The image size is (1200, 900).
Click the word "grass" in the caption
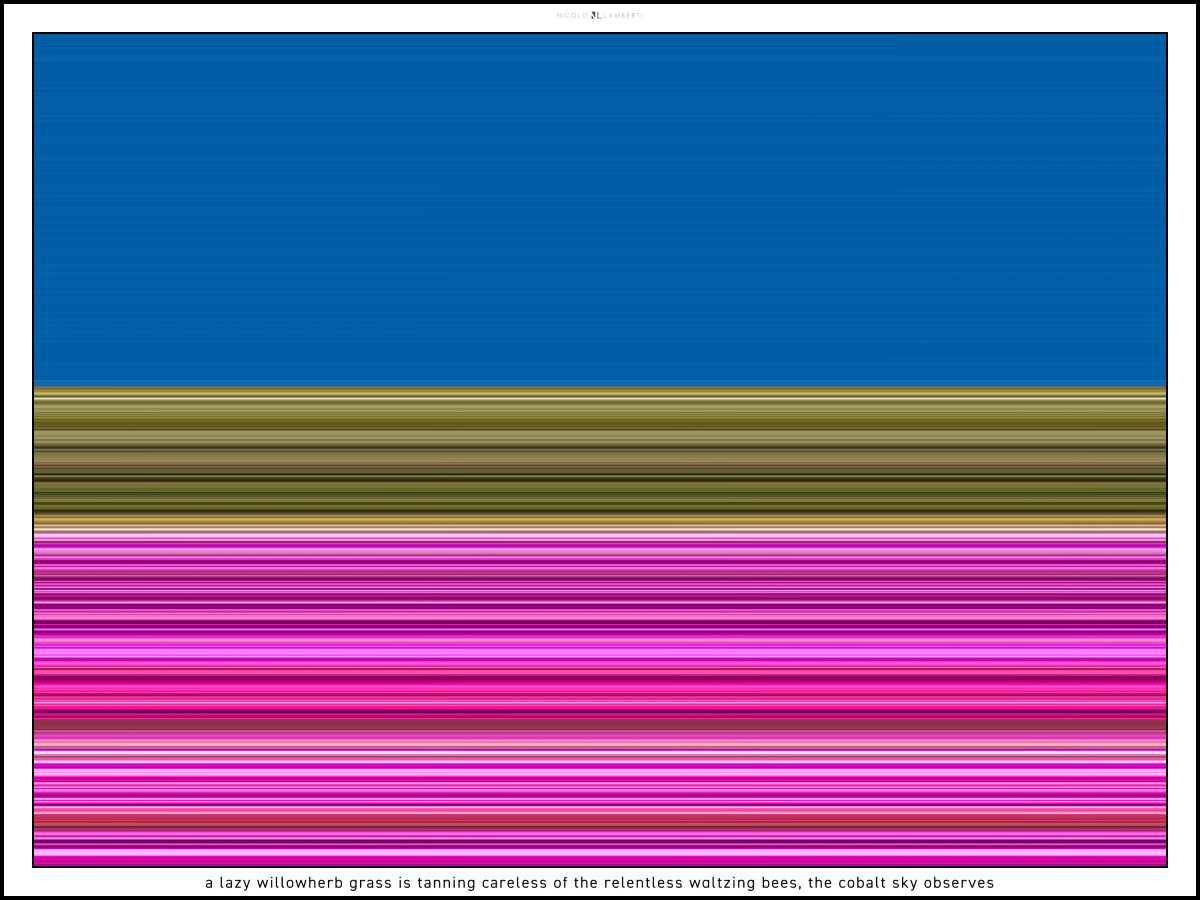pos(370,883)
